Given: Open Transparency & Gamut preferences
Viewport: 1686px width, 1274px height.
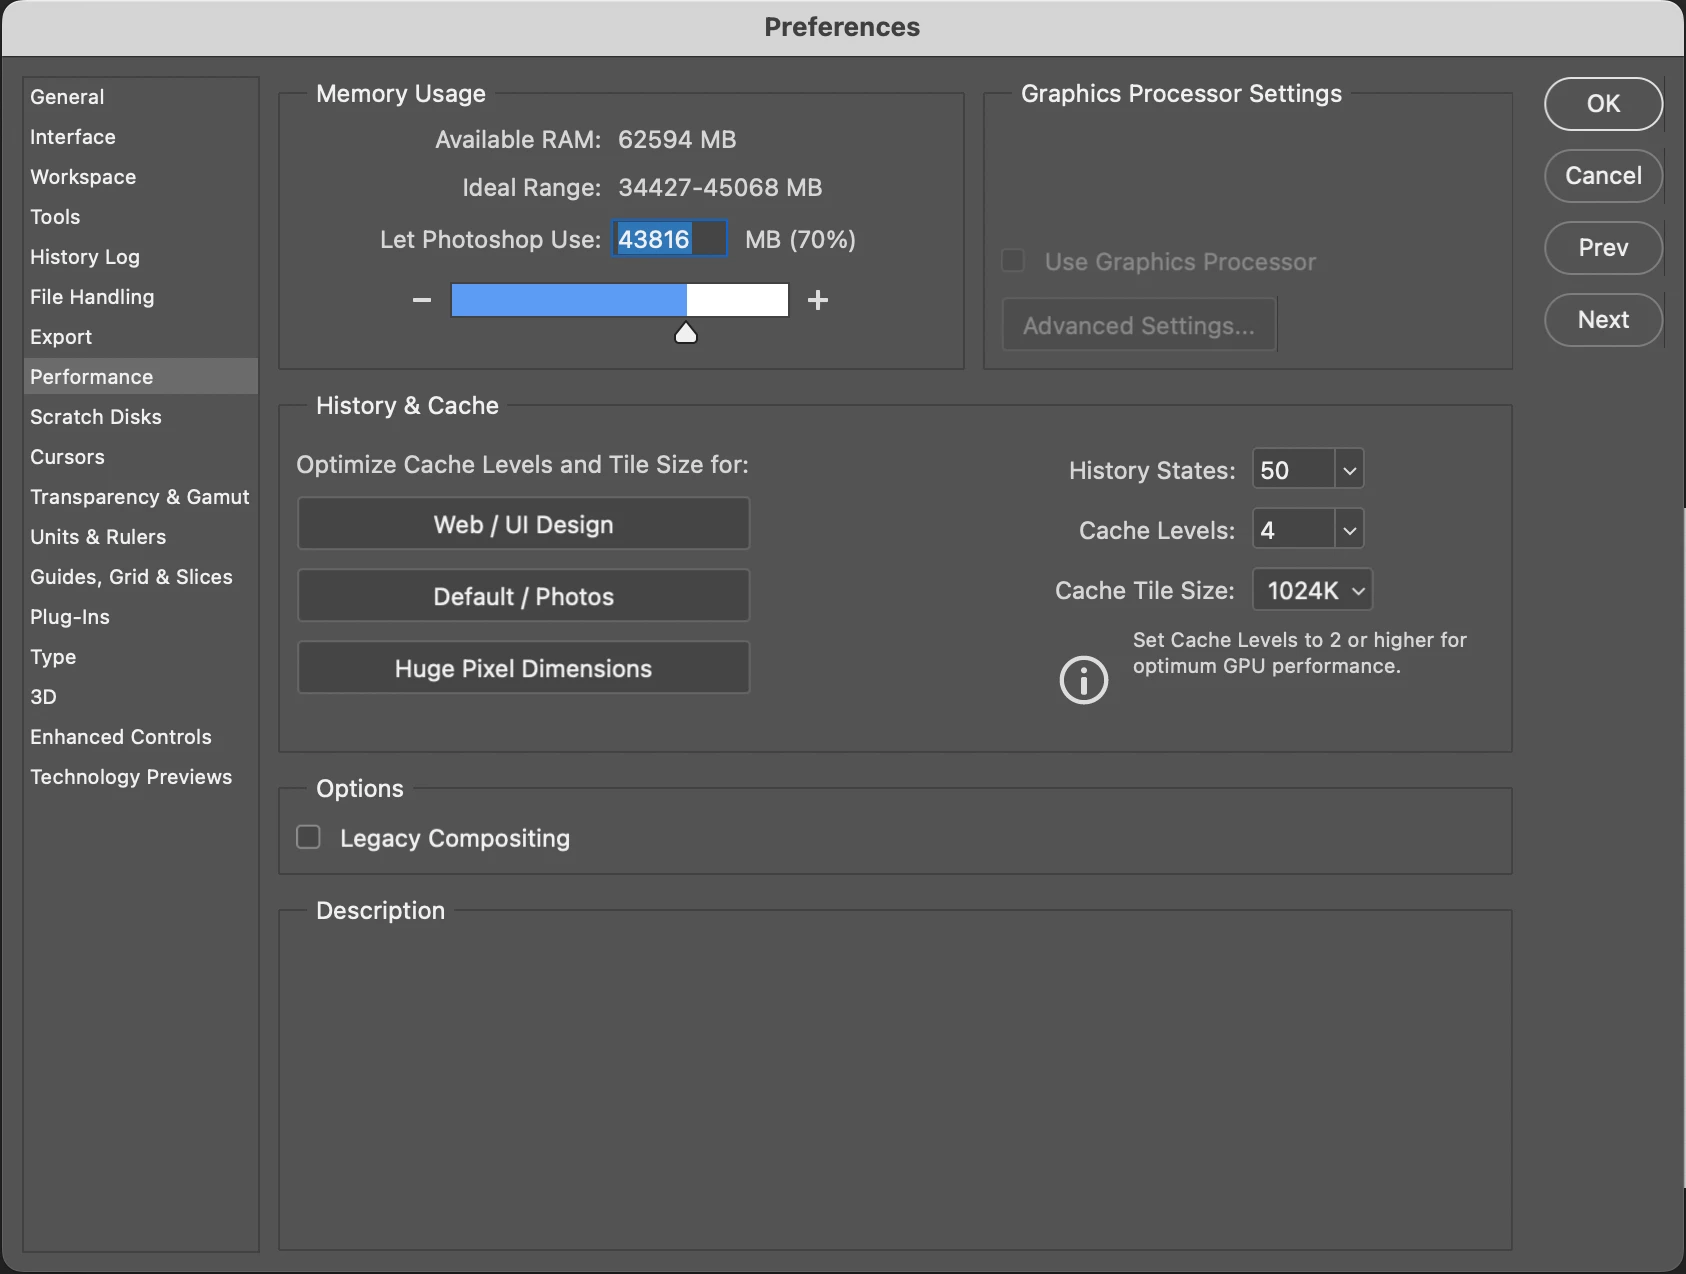Looking at the screenshot, I should click(x=140, y=497).
